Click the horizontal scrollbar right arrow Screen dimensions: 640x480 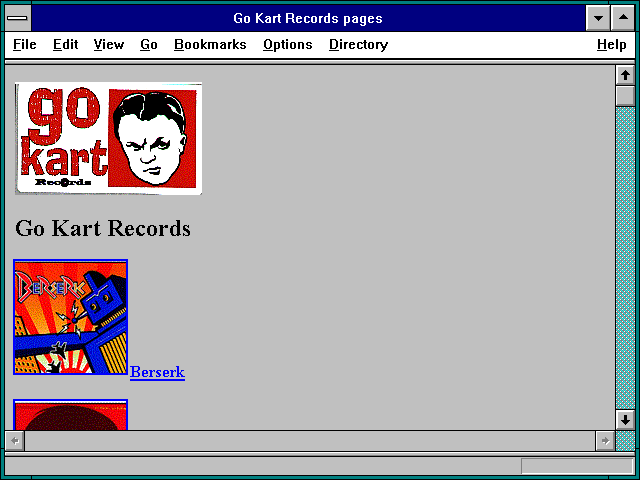605,441
